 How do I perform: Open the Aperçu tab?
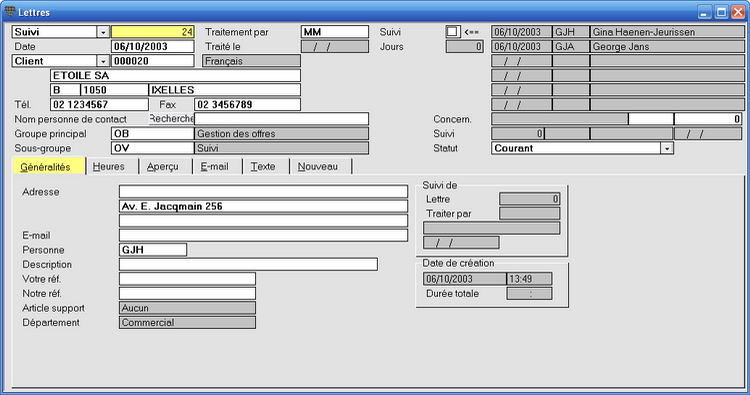163,167
